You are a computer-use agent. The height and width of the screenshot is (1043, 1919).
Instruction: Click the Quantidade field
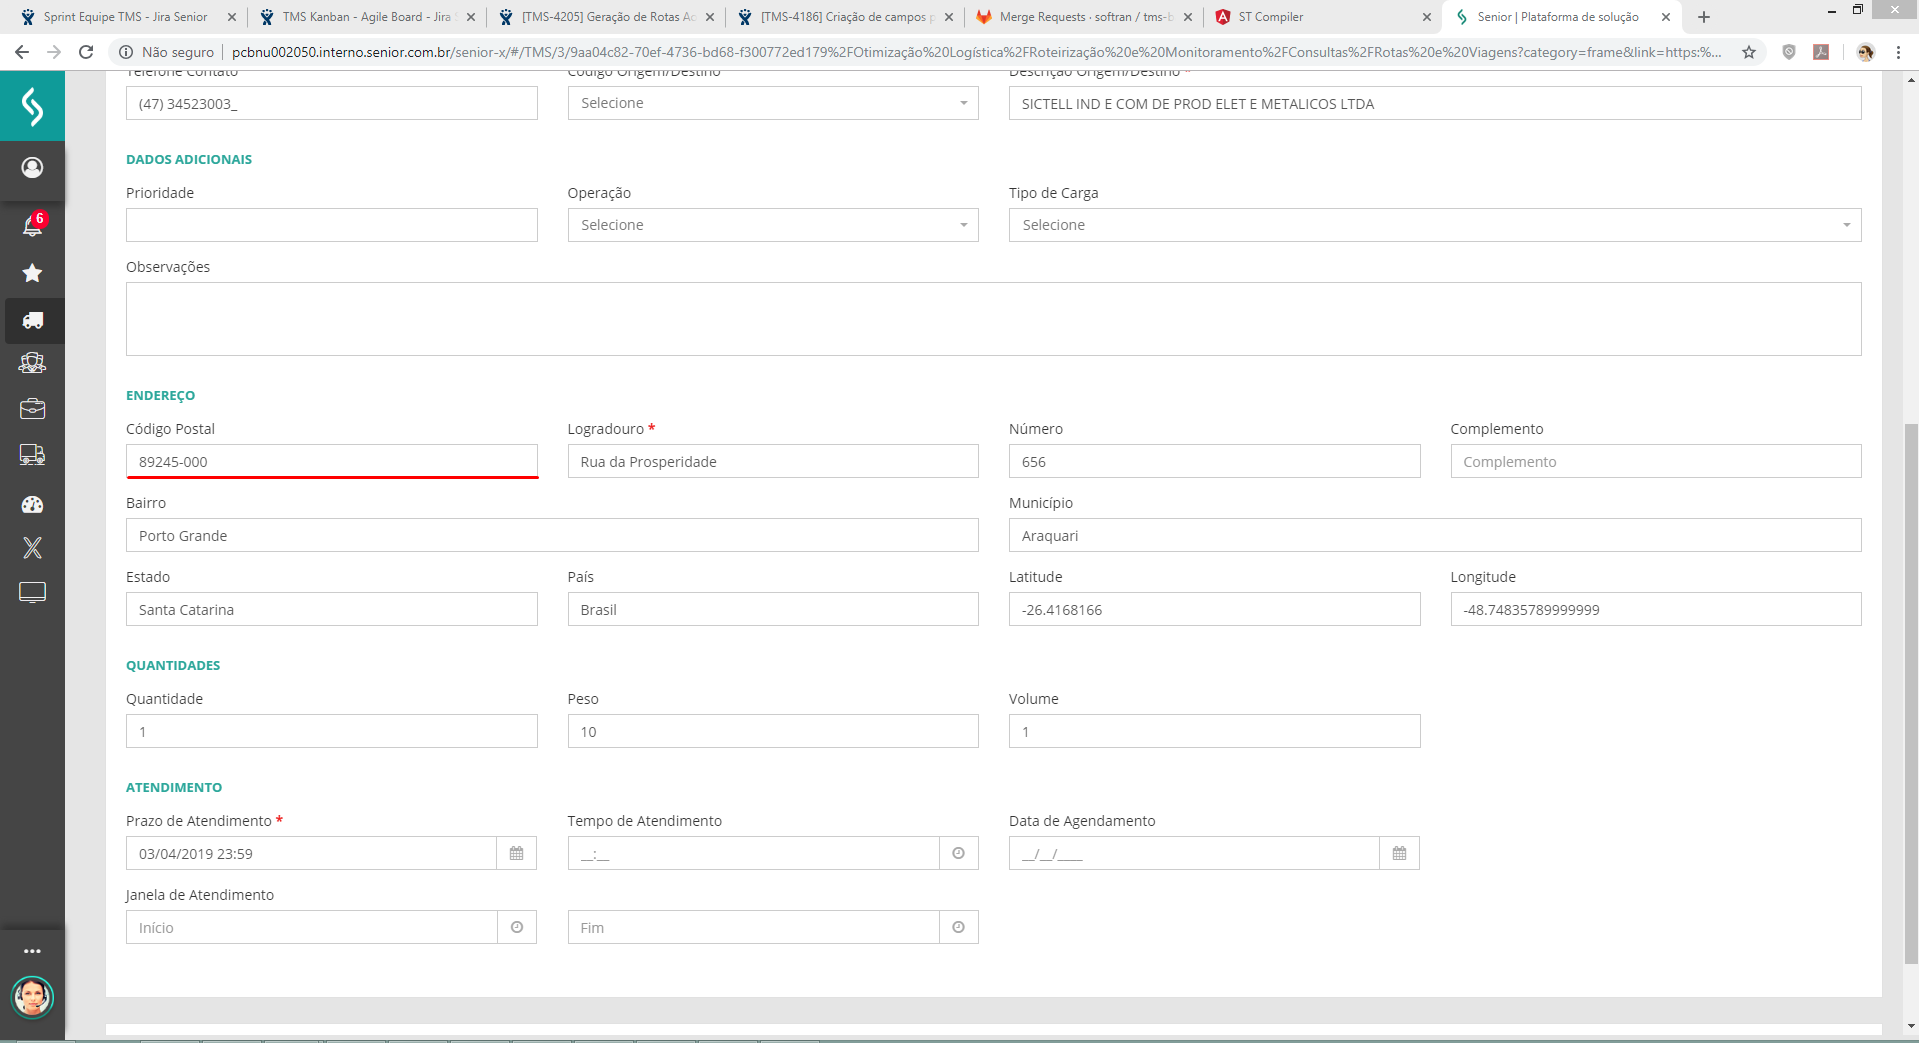[332, 731]
